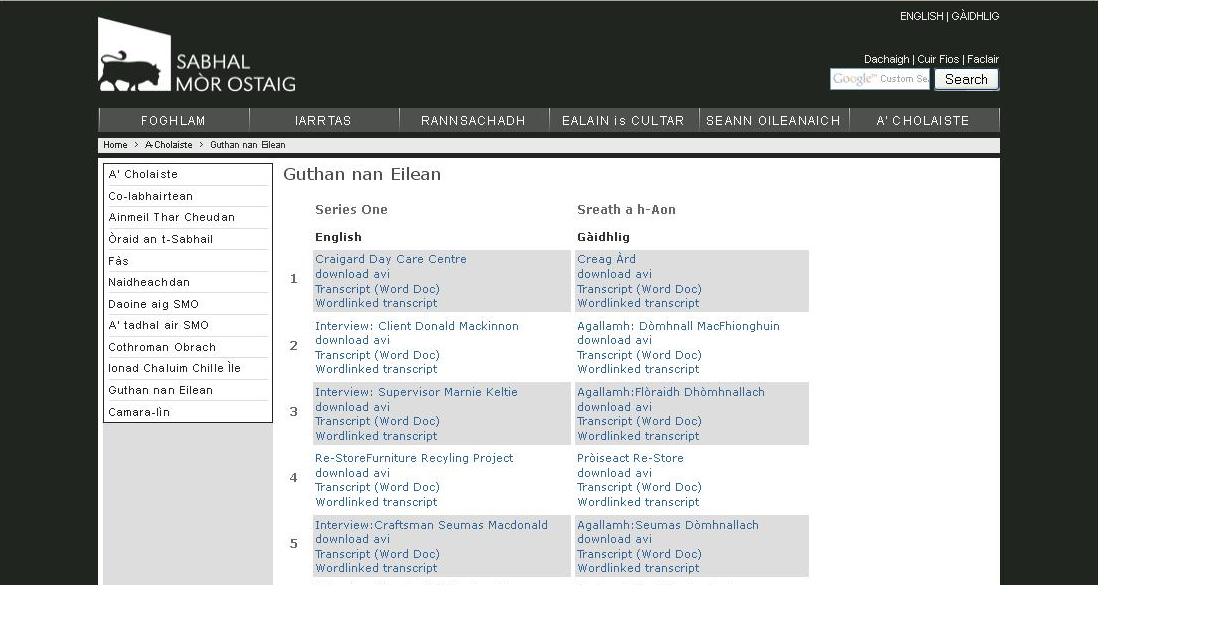
Task: Select the Ealain is Cultar tab
Action: pos(623,120)
